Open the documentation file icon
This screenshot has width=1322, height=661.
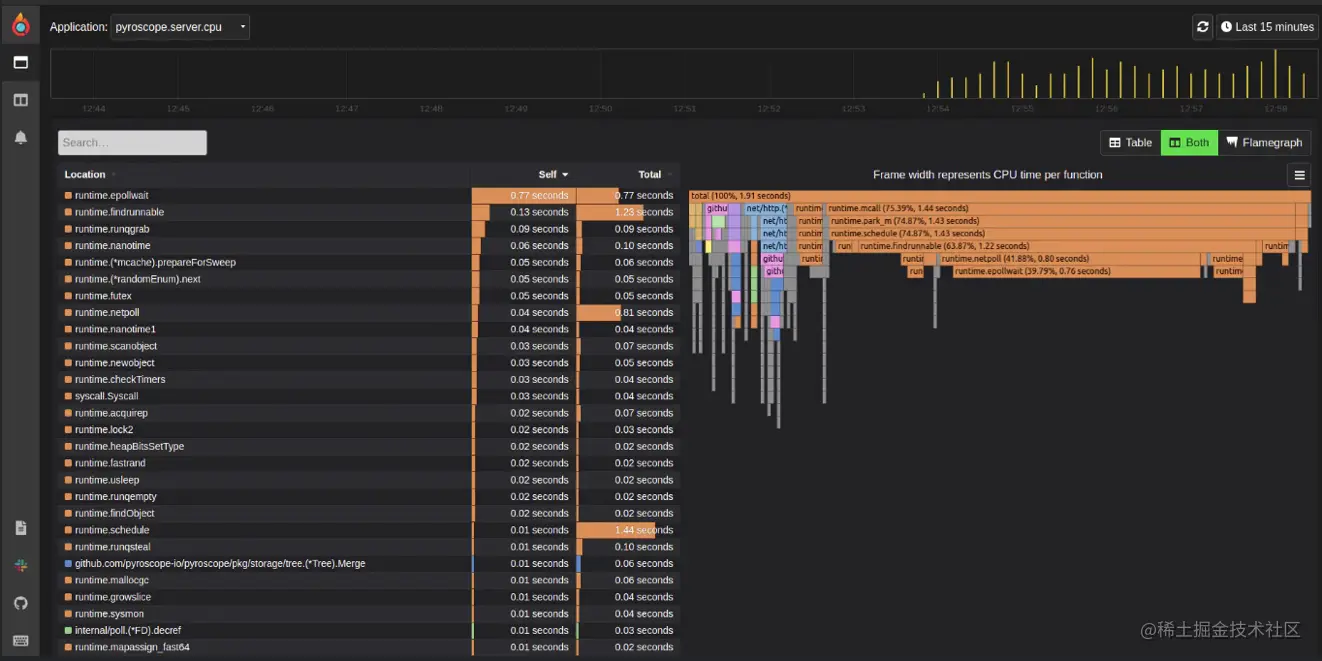coord(20,528)
